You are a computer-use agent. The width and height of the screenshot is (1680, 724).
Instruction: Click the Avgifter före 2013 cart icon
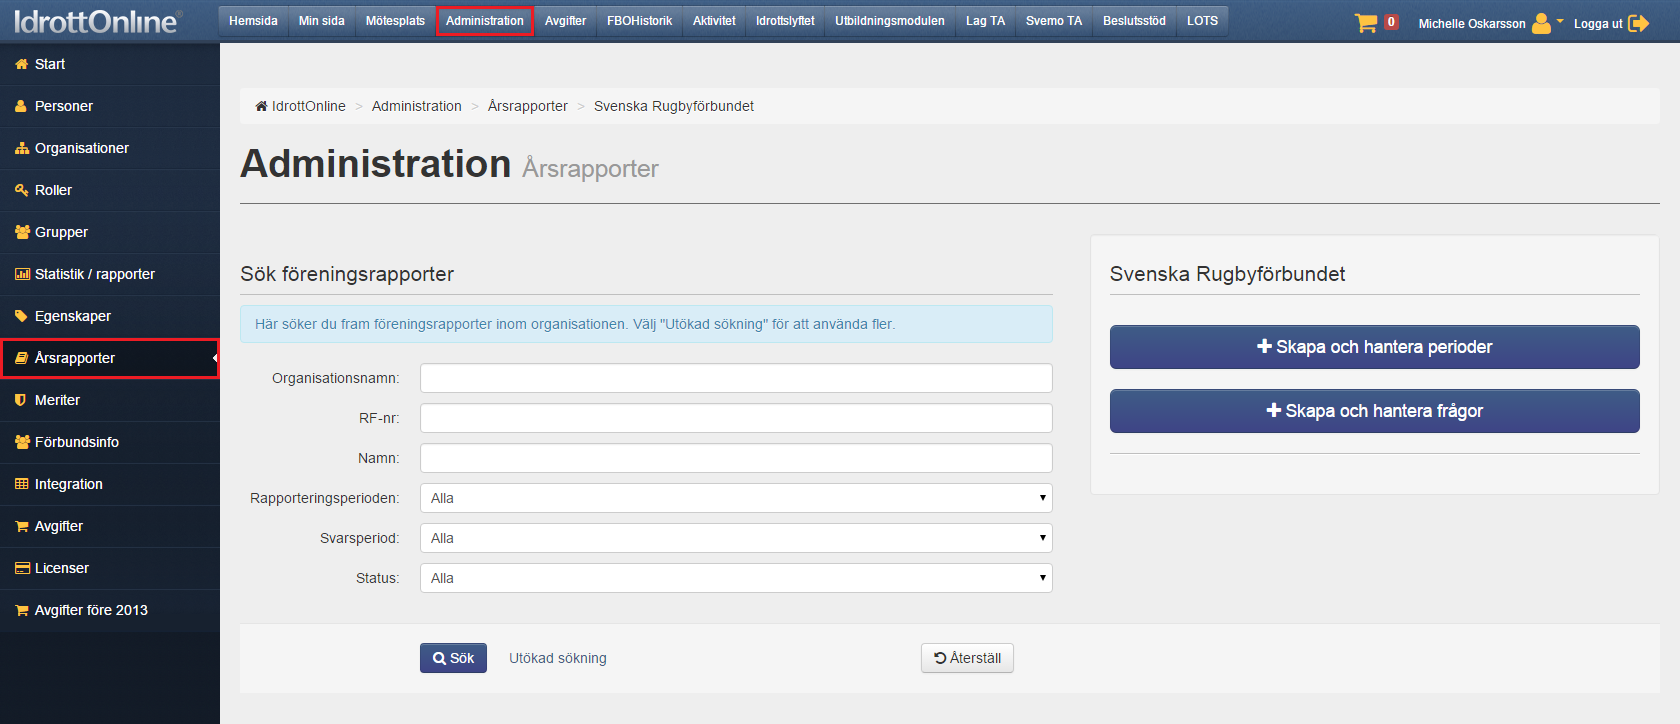22,610
